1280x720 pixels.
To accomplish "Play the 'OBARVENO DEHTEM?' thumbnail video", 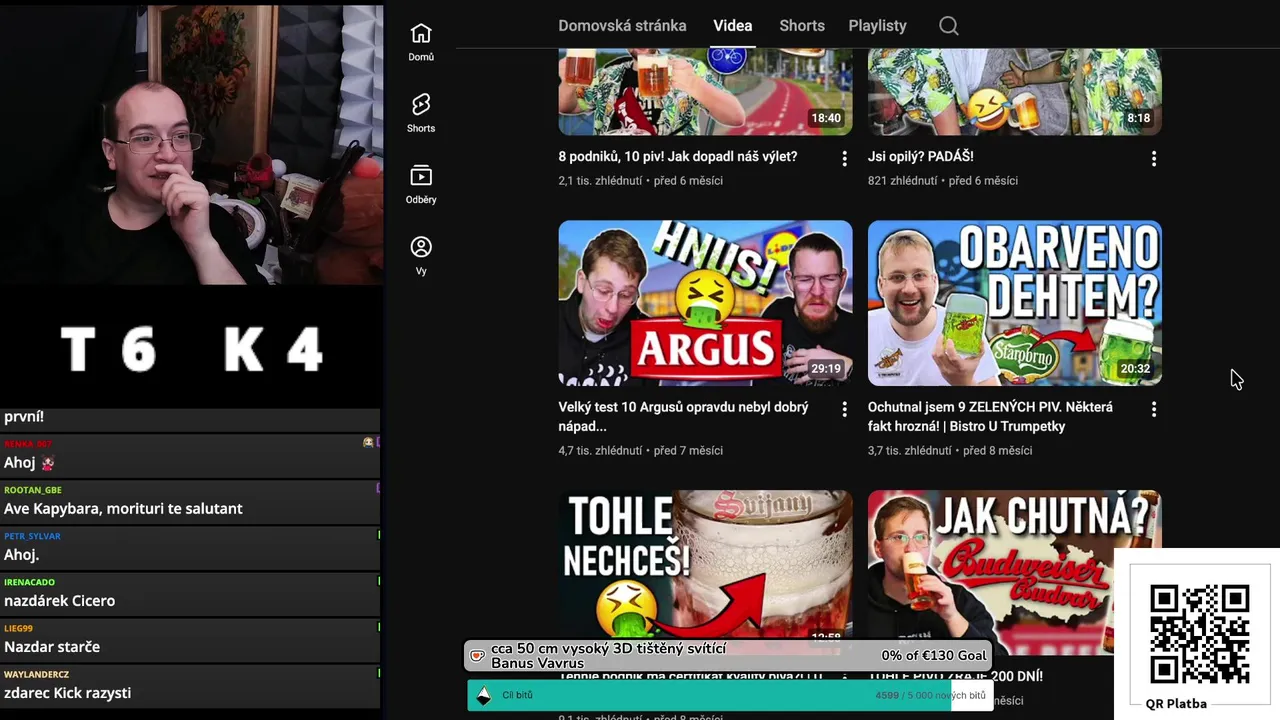I will coord(1015,303).
